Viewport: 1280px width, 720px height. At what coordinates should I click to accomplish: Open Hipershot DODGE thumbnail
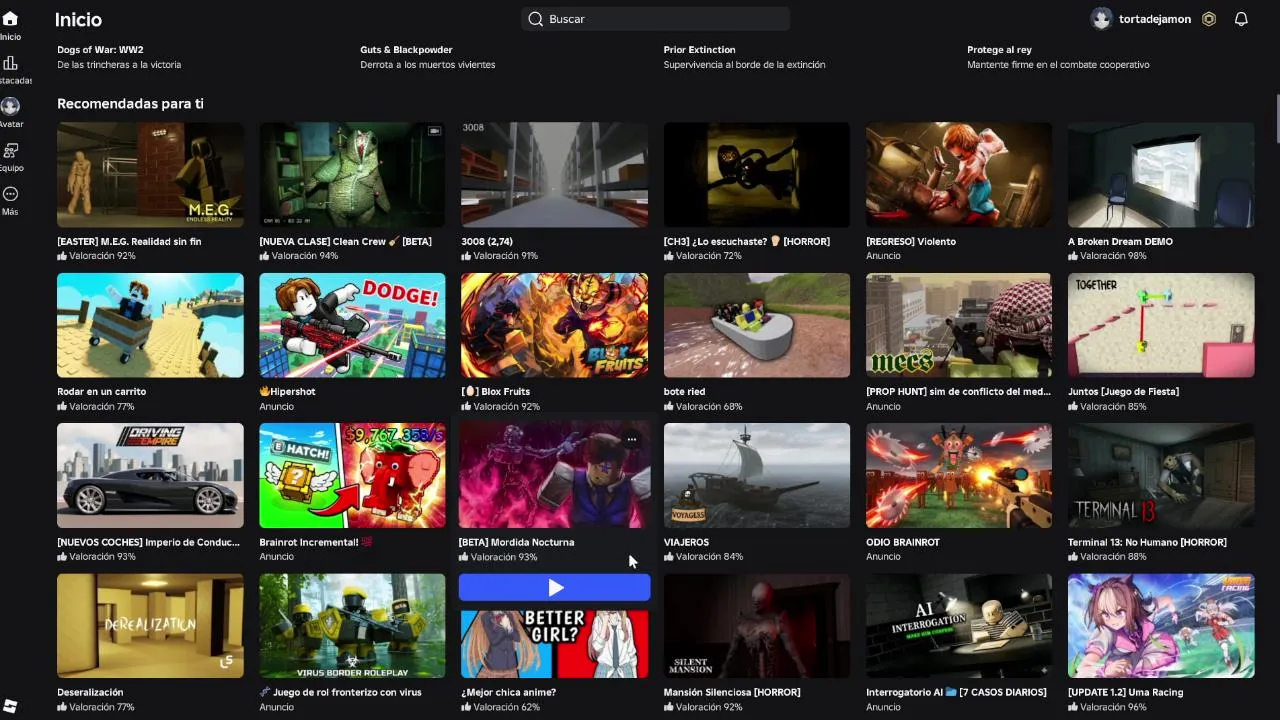[352, 325]
